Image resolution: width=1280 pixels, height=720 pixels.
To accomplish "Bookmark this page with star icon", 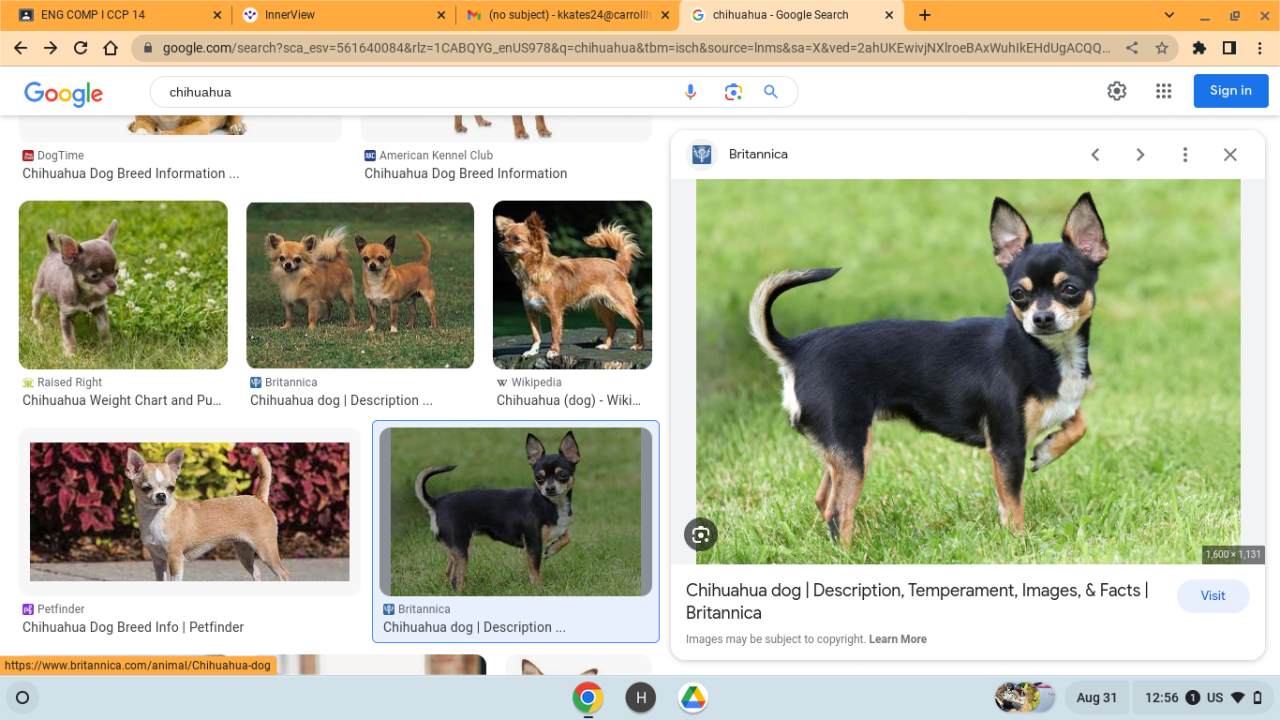I will [1162, 48].
